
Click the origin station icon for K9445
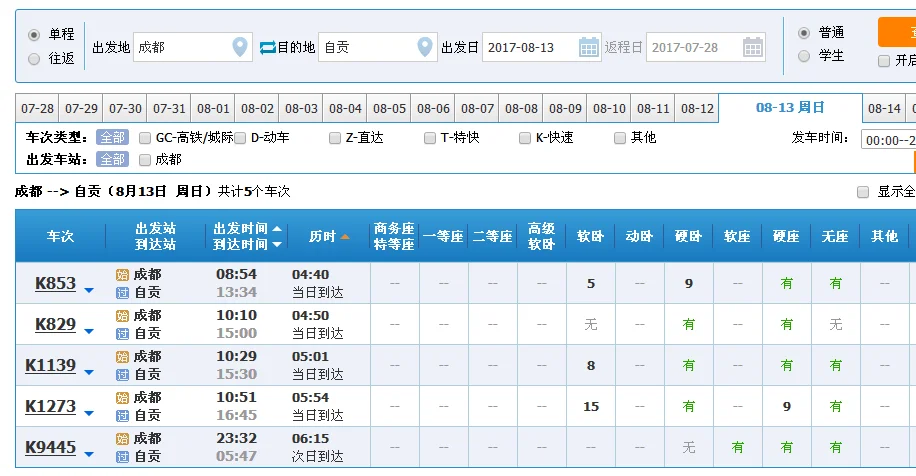pyautogui.click(x=122, y=439)
